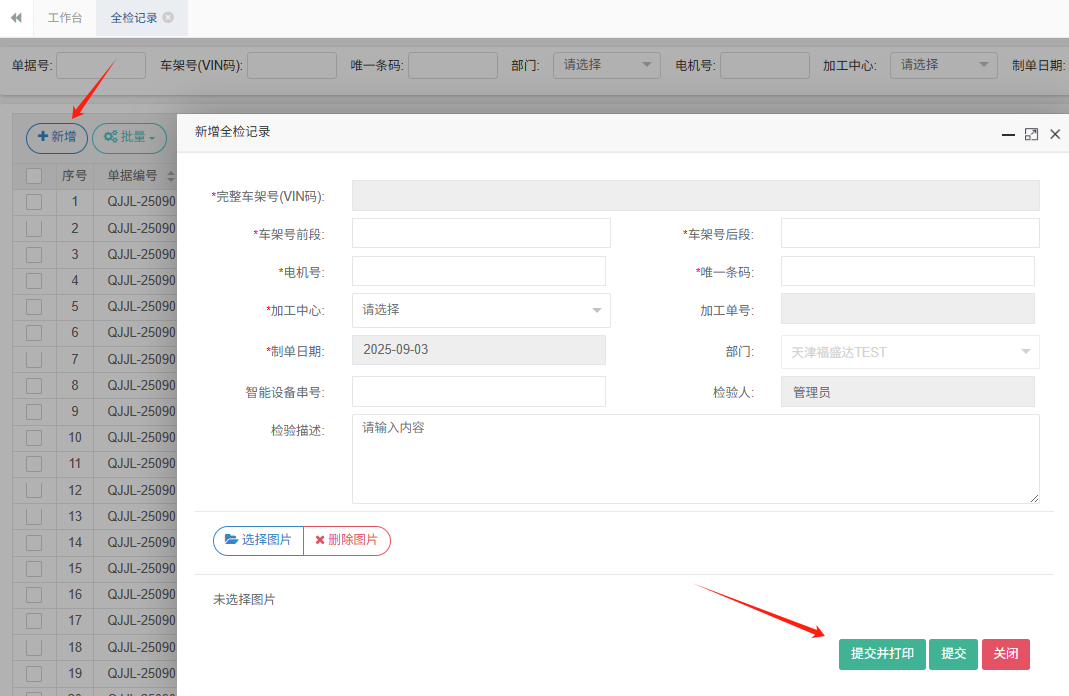Focus the 车架号前段 input field
The height and width of the screenshot is (696, 1069).
(x=481, y=233)
